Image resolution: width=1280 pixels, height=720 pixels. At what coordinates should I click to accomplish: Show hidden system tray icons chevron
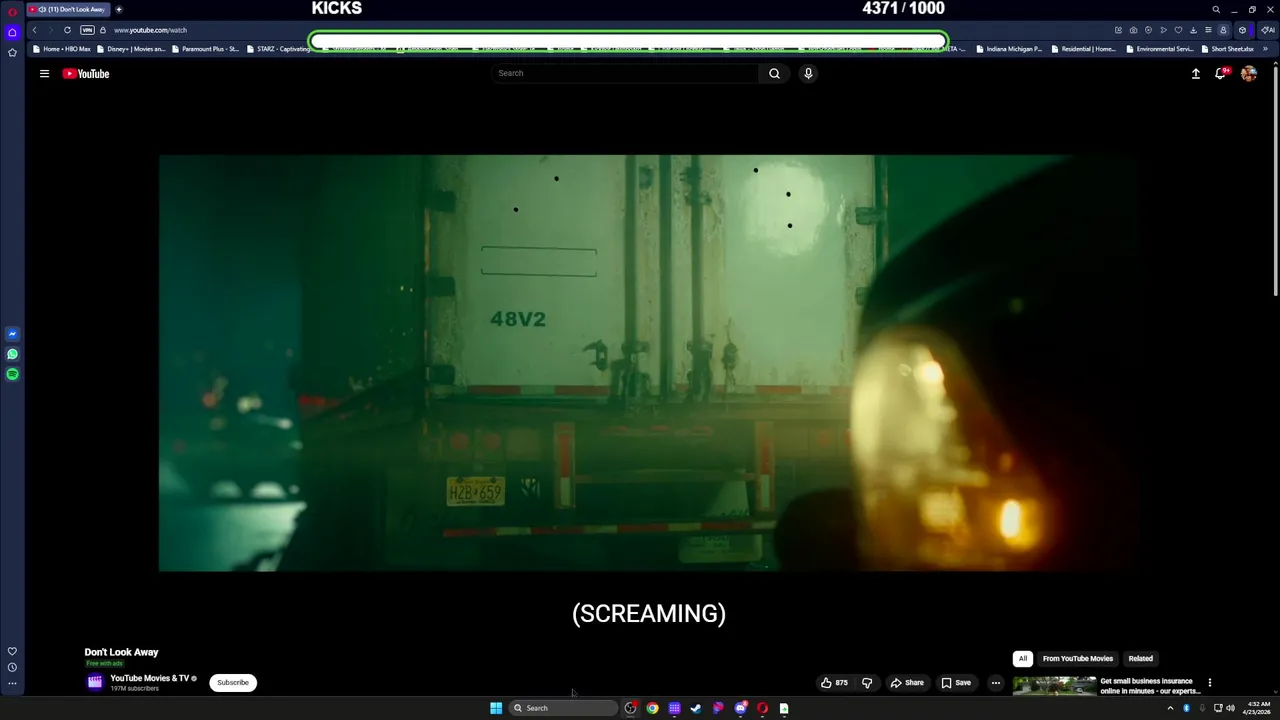coord(1170,708)
